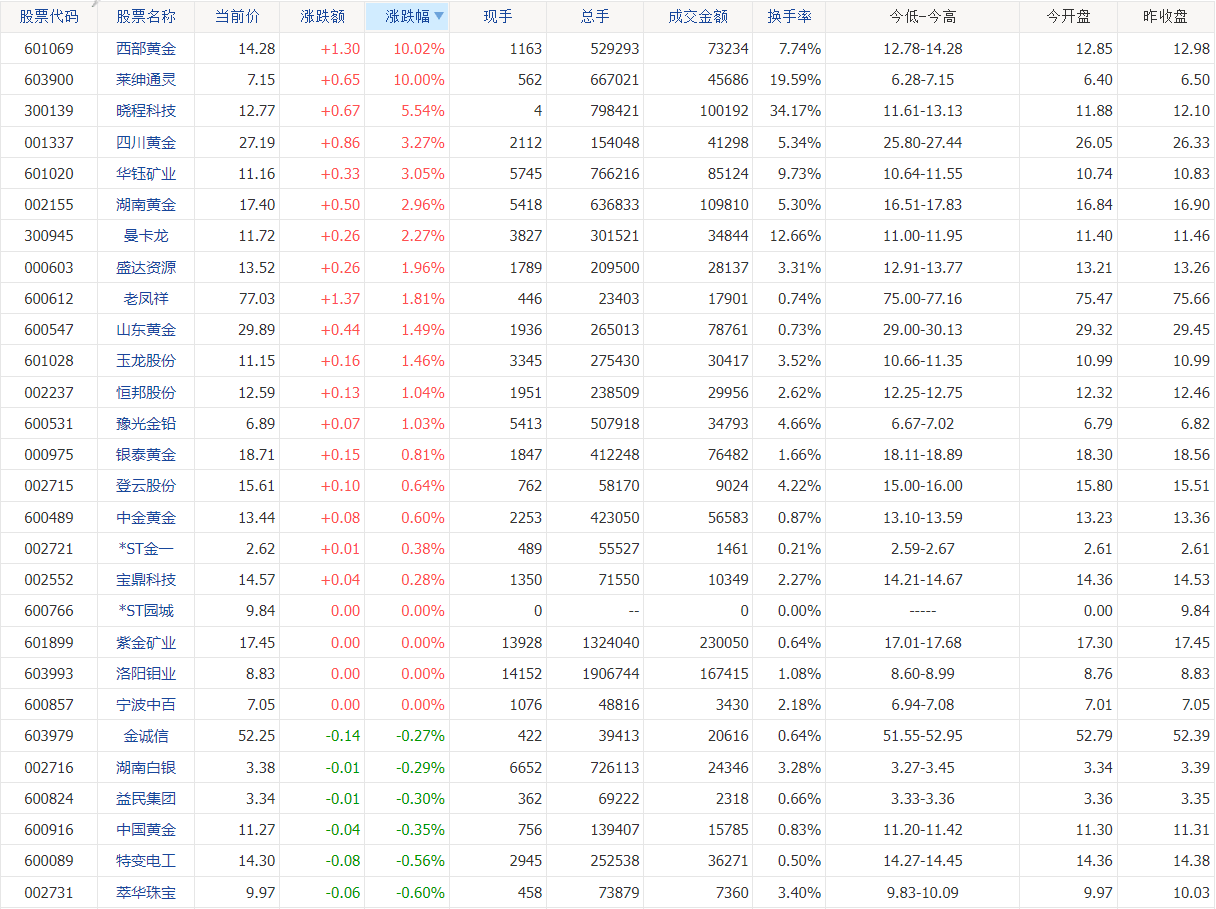Click the 当前价 column header
1216x909 pixels.
(237, 17)
